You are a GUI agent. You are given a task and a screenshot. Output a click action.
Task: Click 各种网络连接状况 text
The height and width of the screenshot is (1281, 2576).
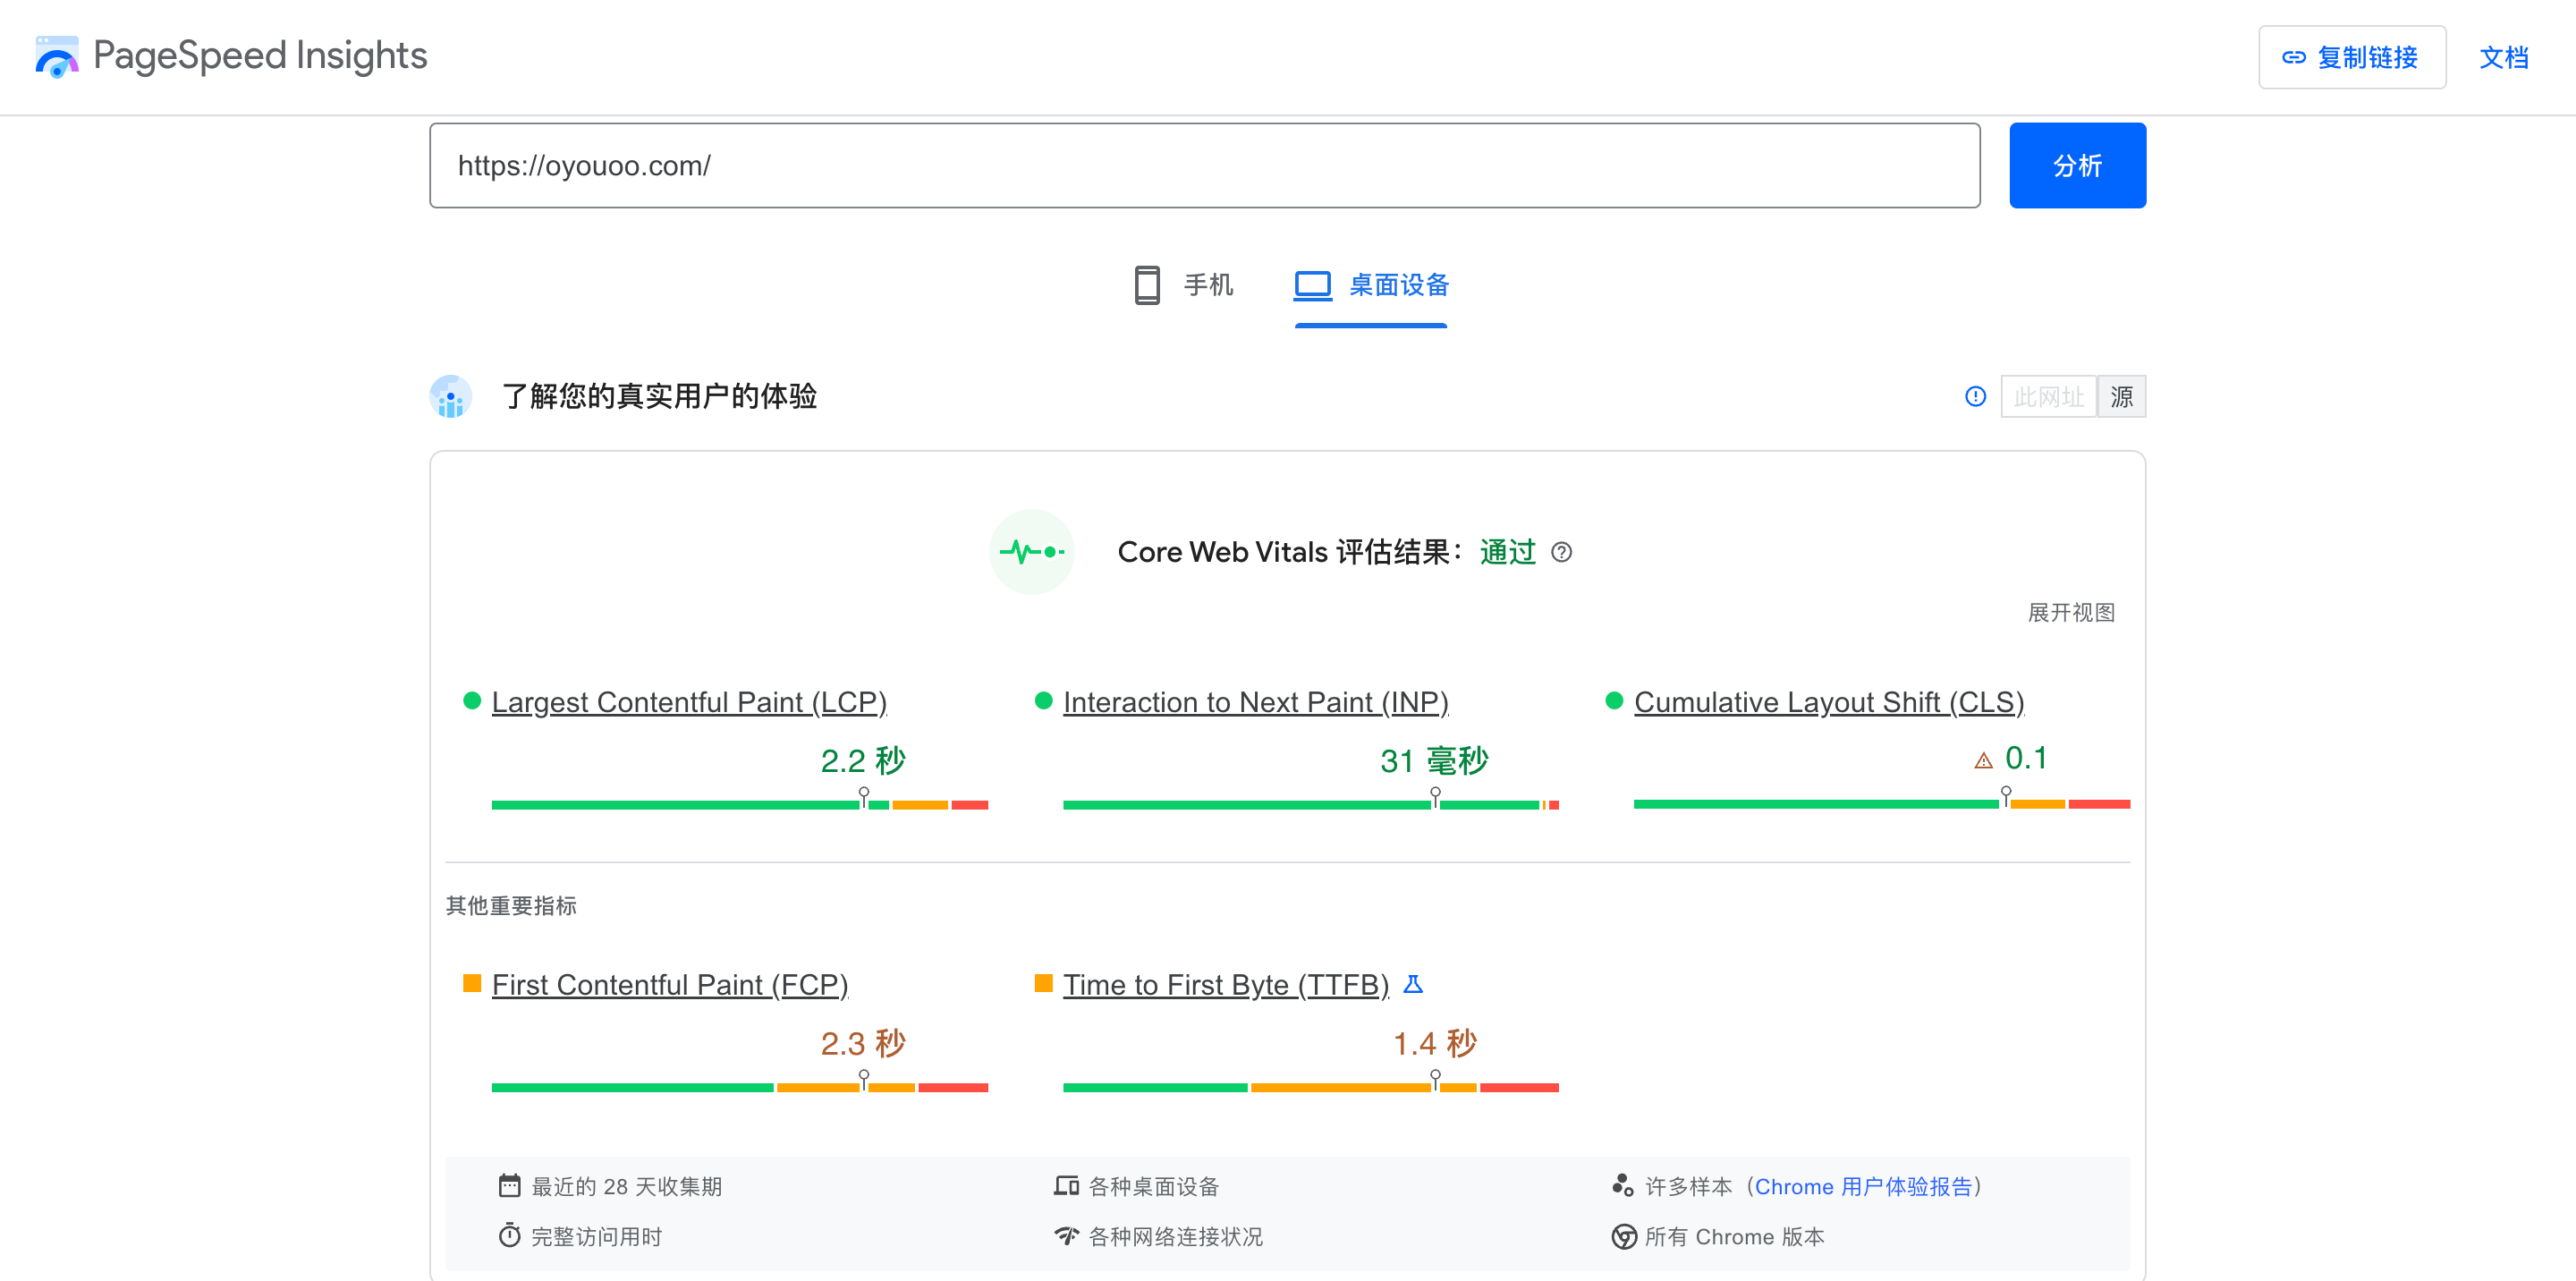[1175, 1237]
